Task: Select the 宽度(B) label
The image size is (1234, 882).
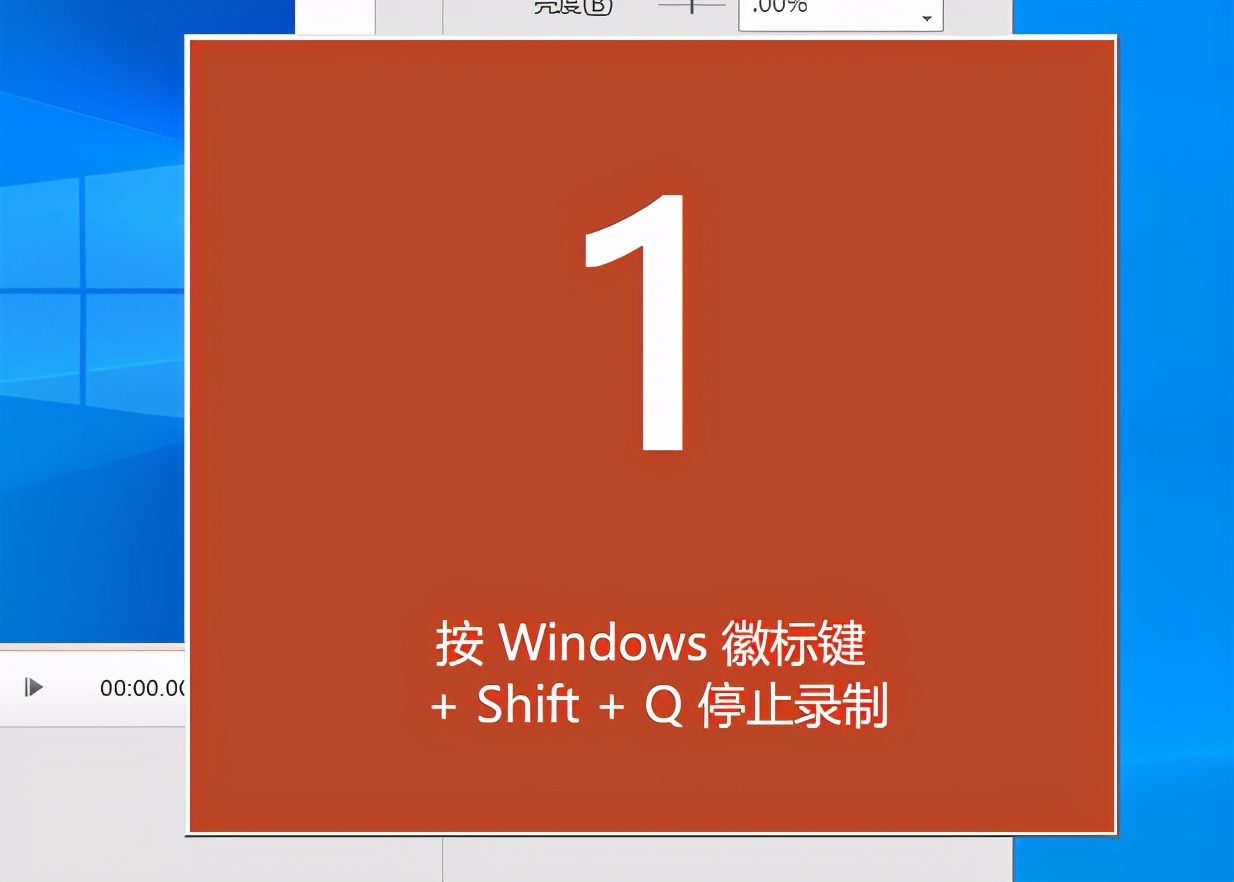Action: click(572, 8)
